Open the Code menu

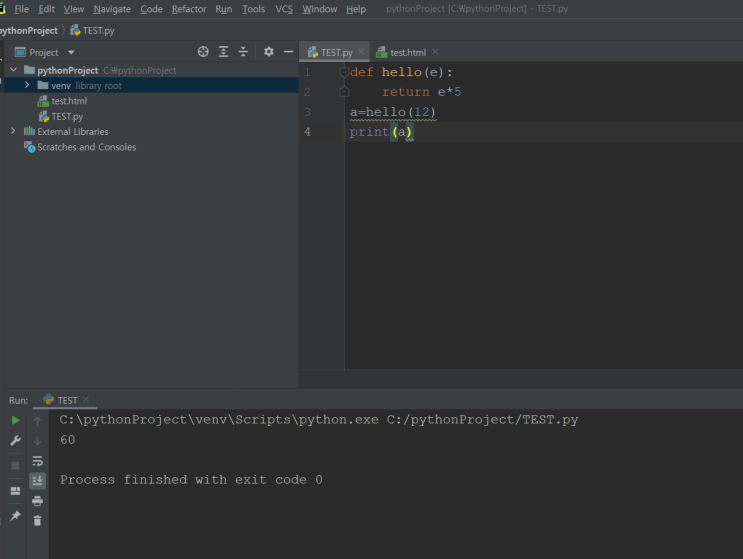(151, 9)
